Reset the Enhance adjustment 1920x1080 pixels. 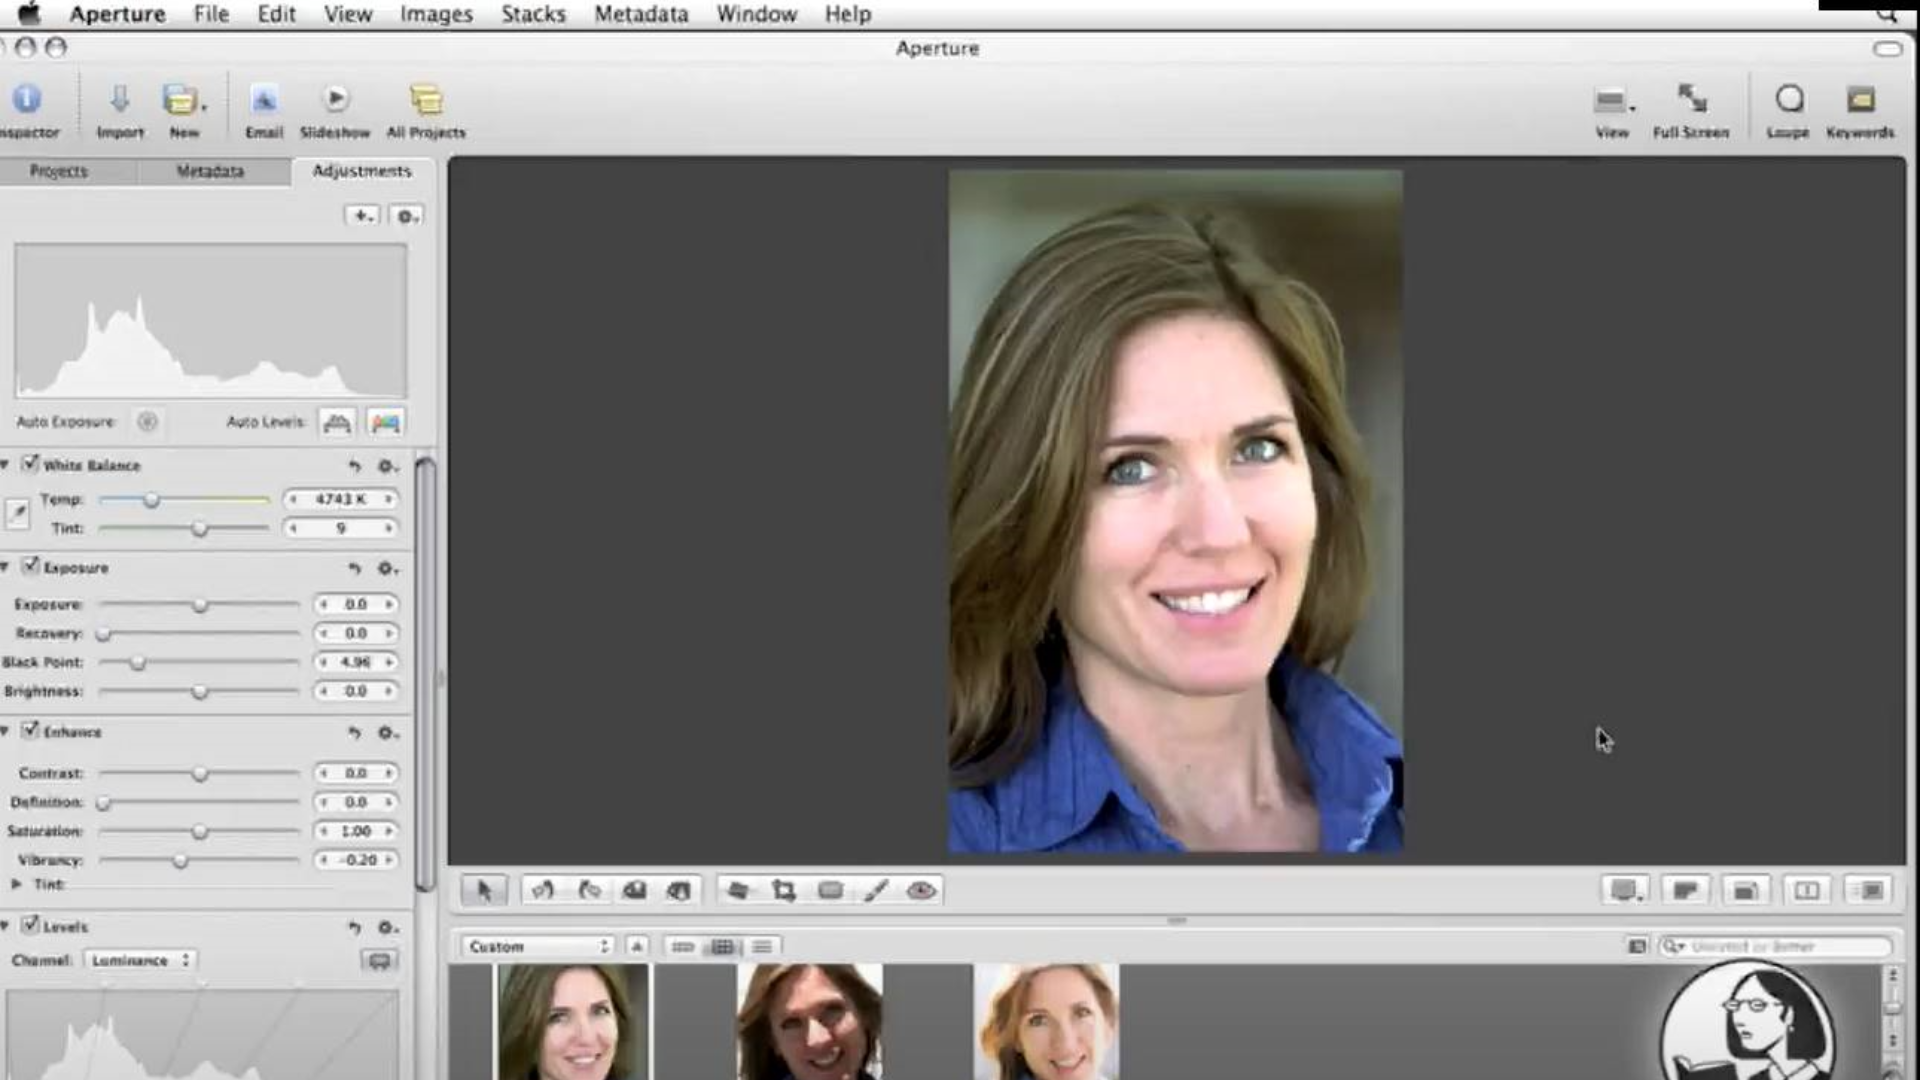pos(354,732)
